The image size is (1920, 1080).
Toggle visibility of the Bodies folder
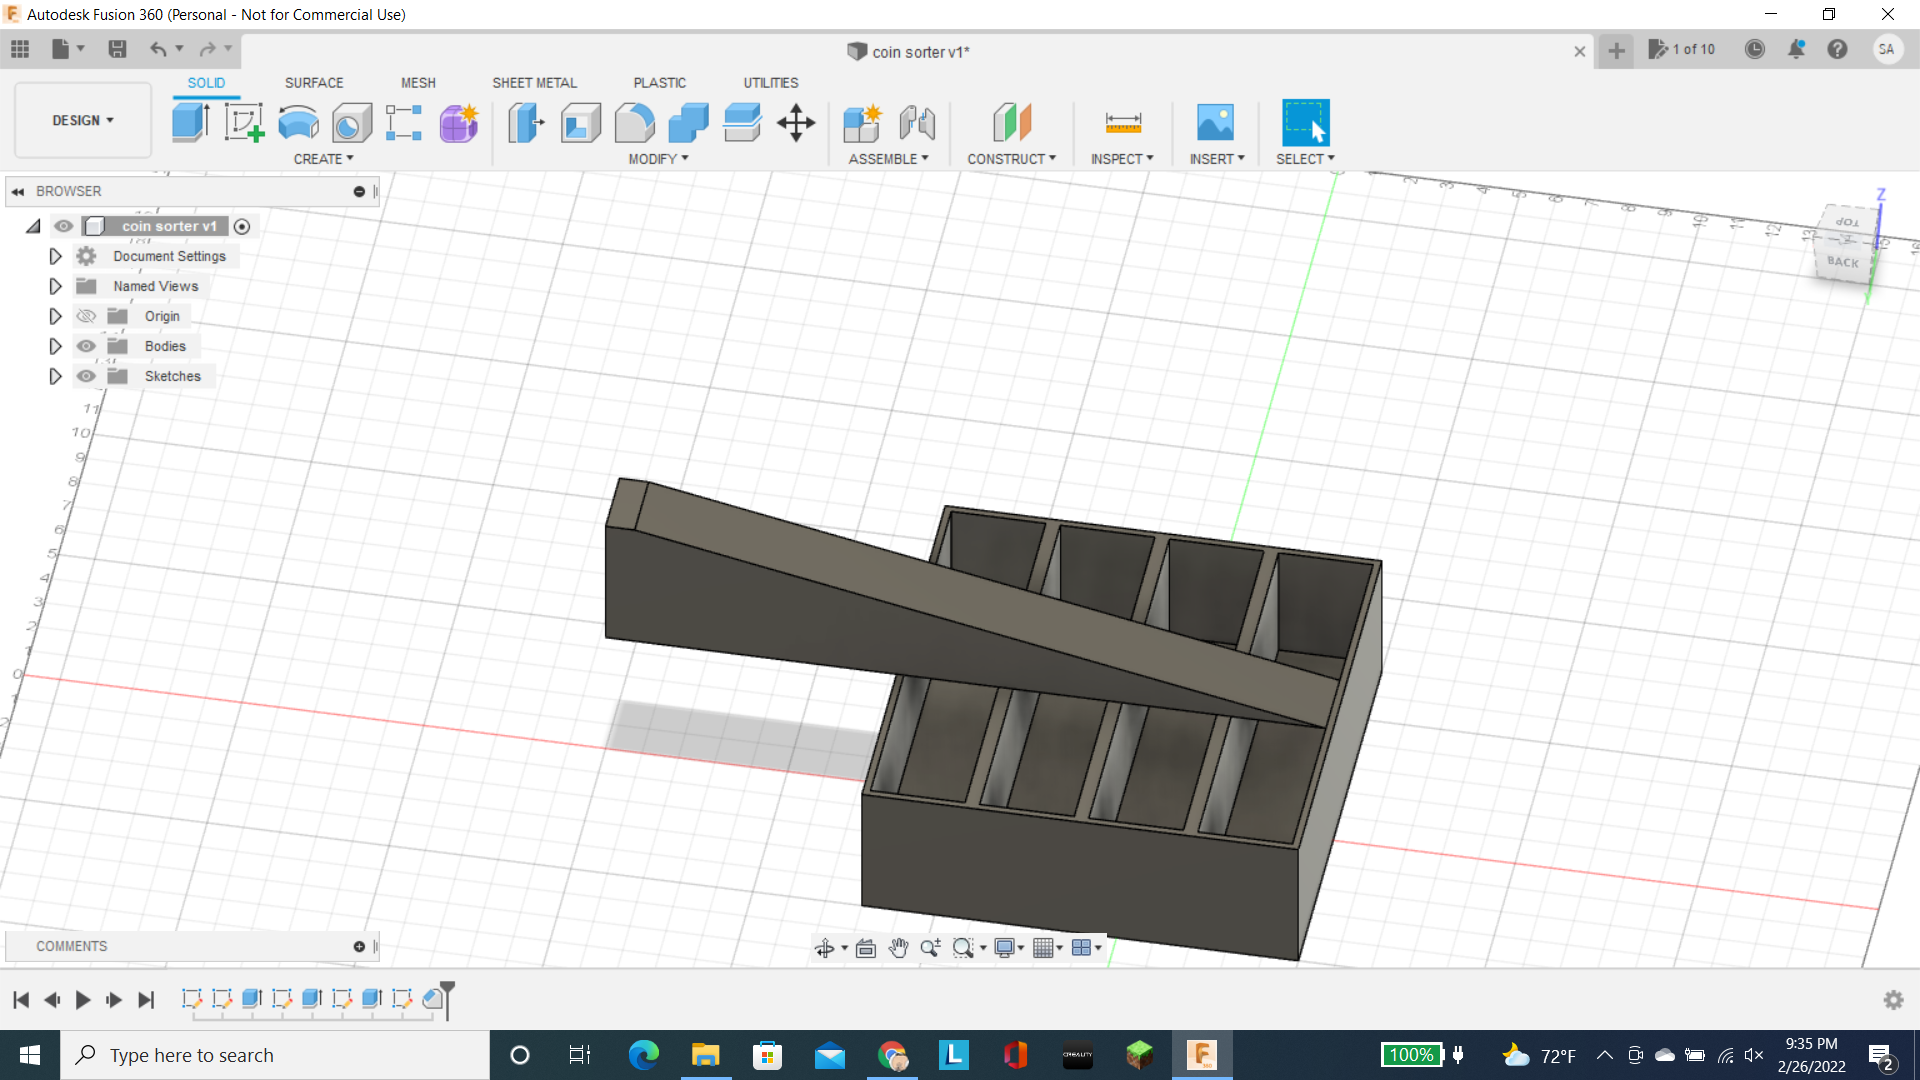pos(86,345)
